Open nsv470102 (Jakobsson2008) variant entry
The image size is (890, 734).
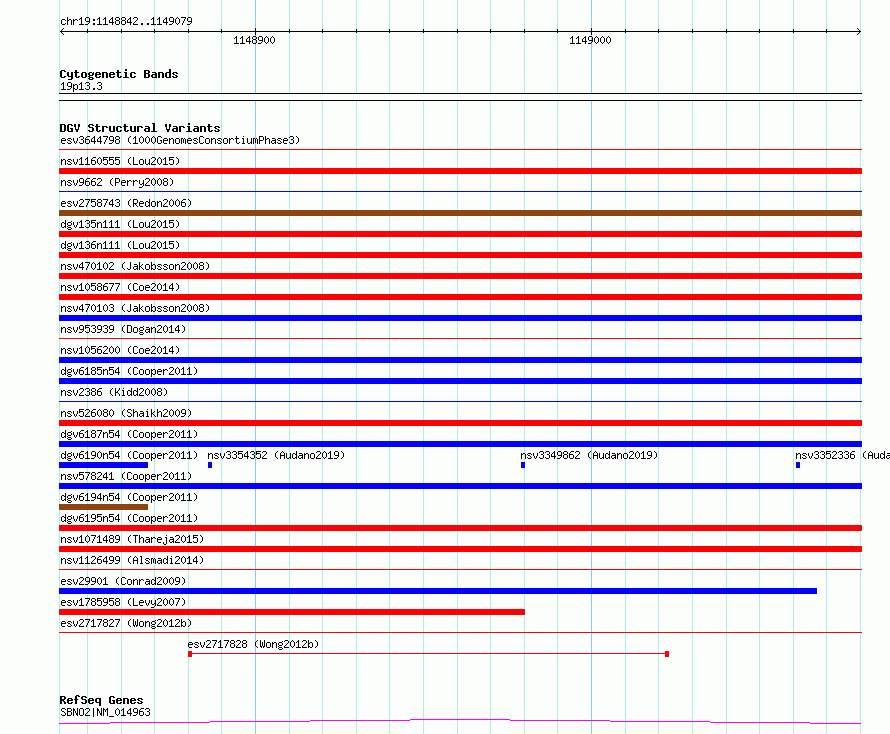(x=135, y=266)
